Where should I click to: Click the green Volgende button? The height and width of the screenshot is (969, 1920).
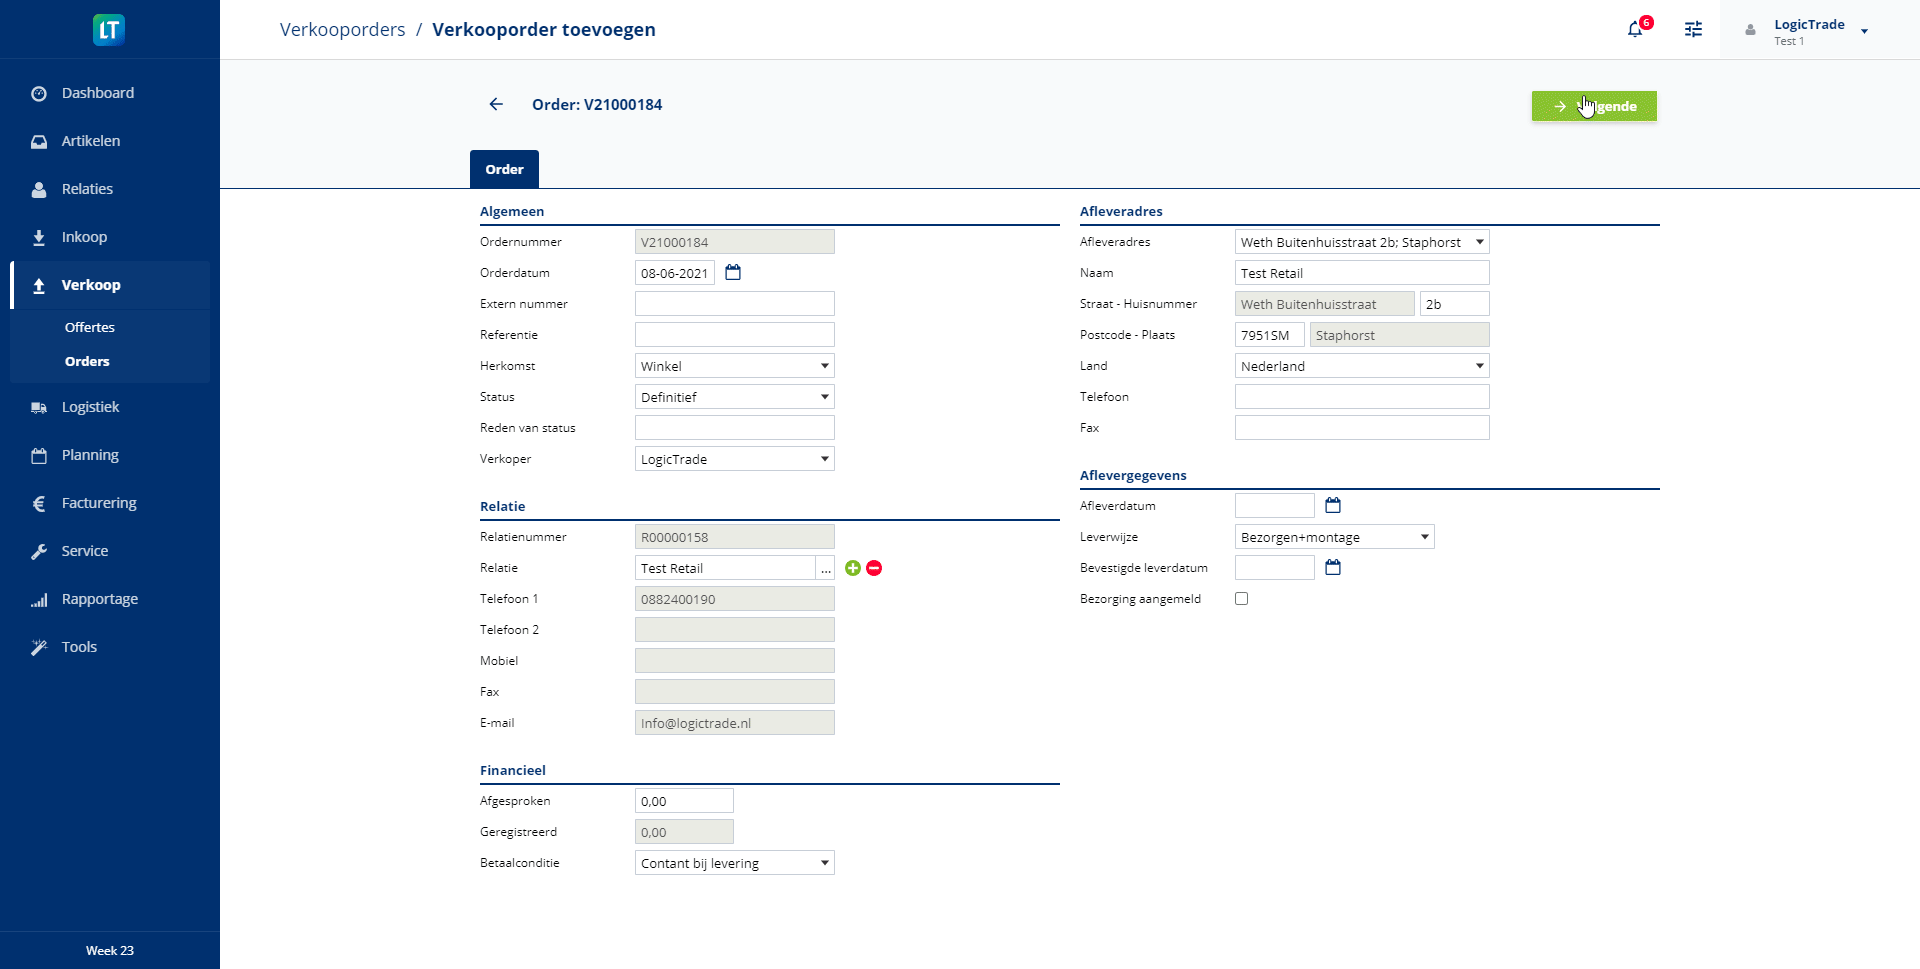click(x=1594, y=106)
